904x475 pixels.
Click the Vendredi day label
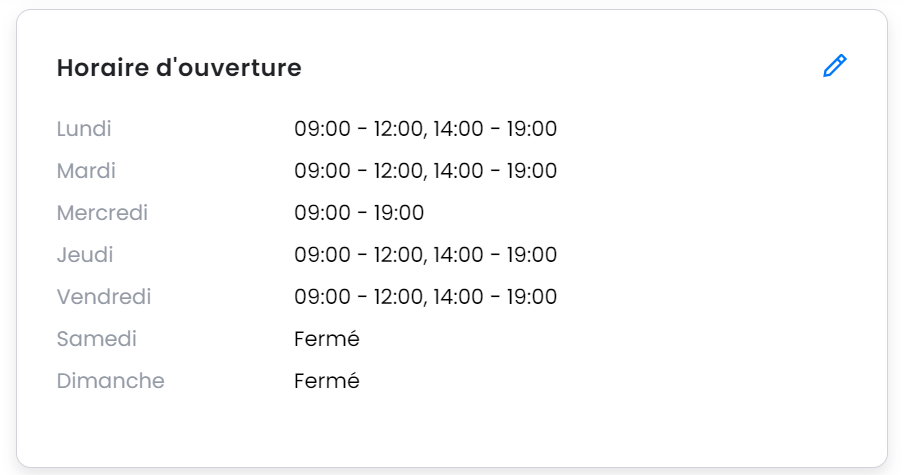104,297
